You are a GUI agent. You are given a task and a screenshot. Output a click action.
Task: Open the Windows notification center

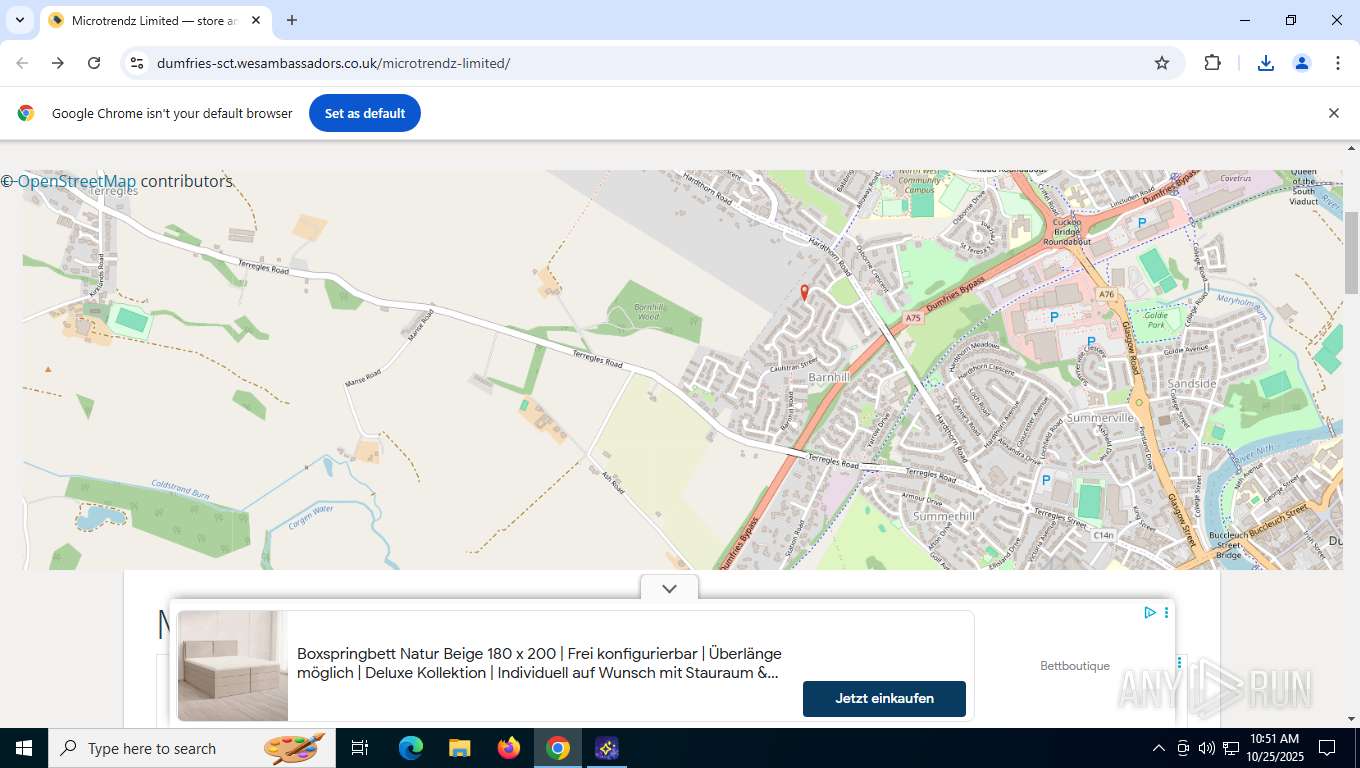(x=1327, y=748)
